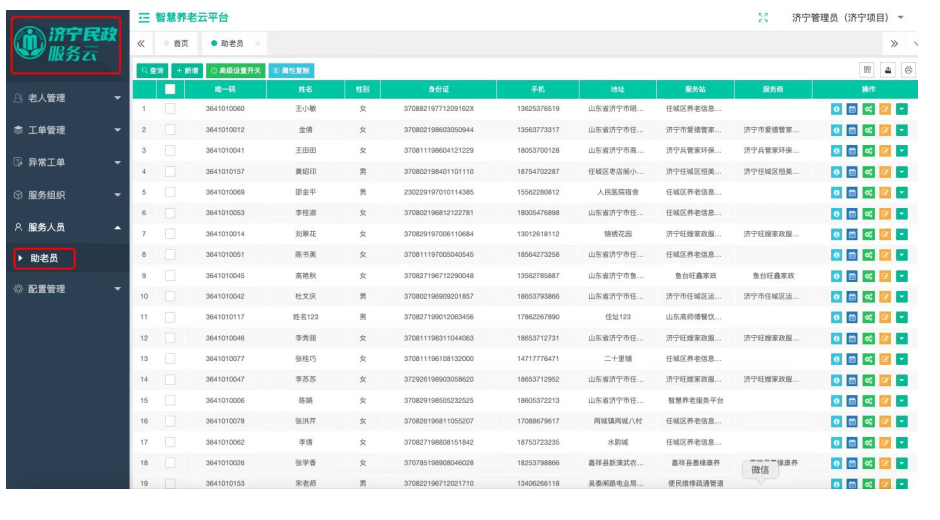Toggle the sidebar collapse icon beside 智慧养老云平台
Image resolution: width=940 pixels, height=520 pixels.
pos(144,18)
